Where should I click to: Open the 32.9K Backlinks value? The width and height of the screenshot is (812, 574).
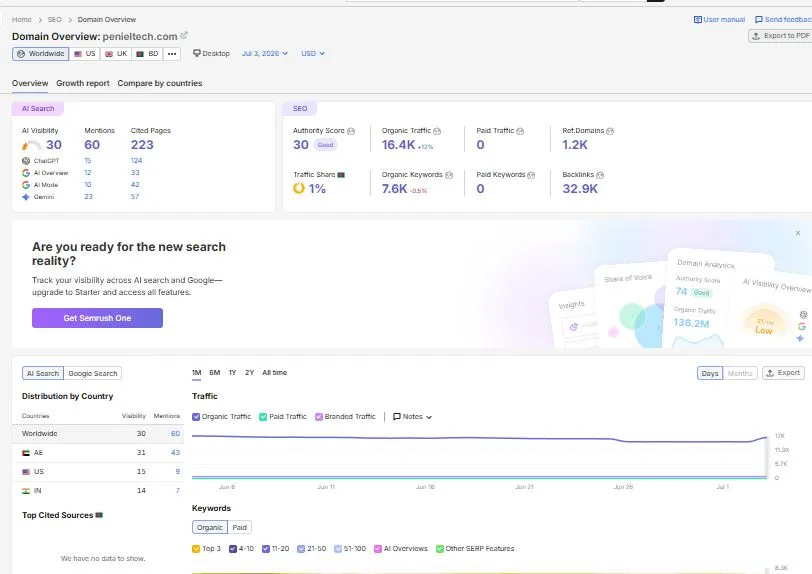pyautogui.click(x=580, y=189)
